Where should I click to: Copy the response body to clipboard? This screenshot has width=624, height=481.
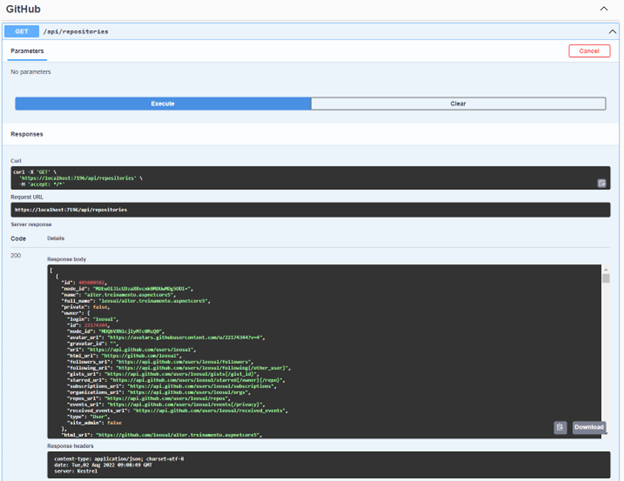(560, 427)
